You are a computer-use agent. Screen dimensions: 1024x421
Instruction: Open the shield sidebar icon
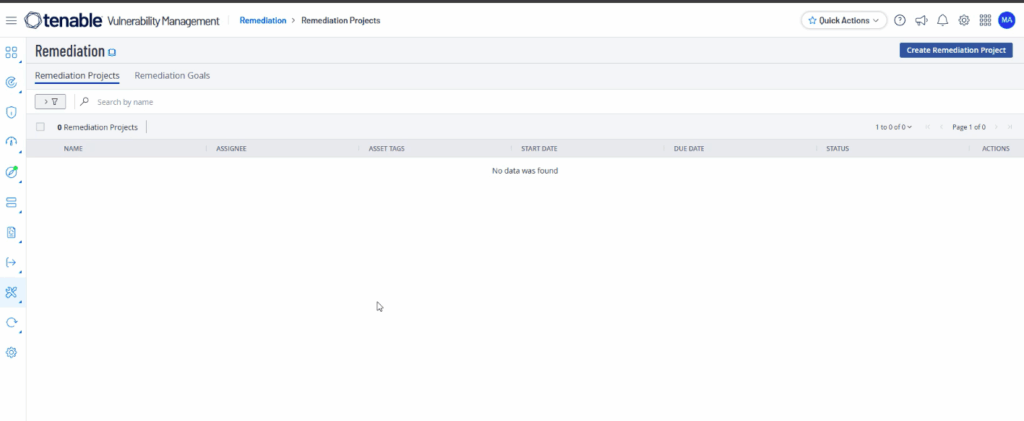[x=11, y=112]
